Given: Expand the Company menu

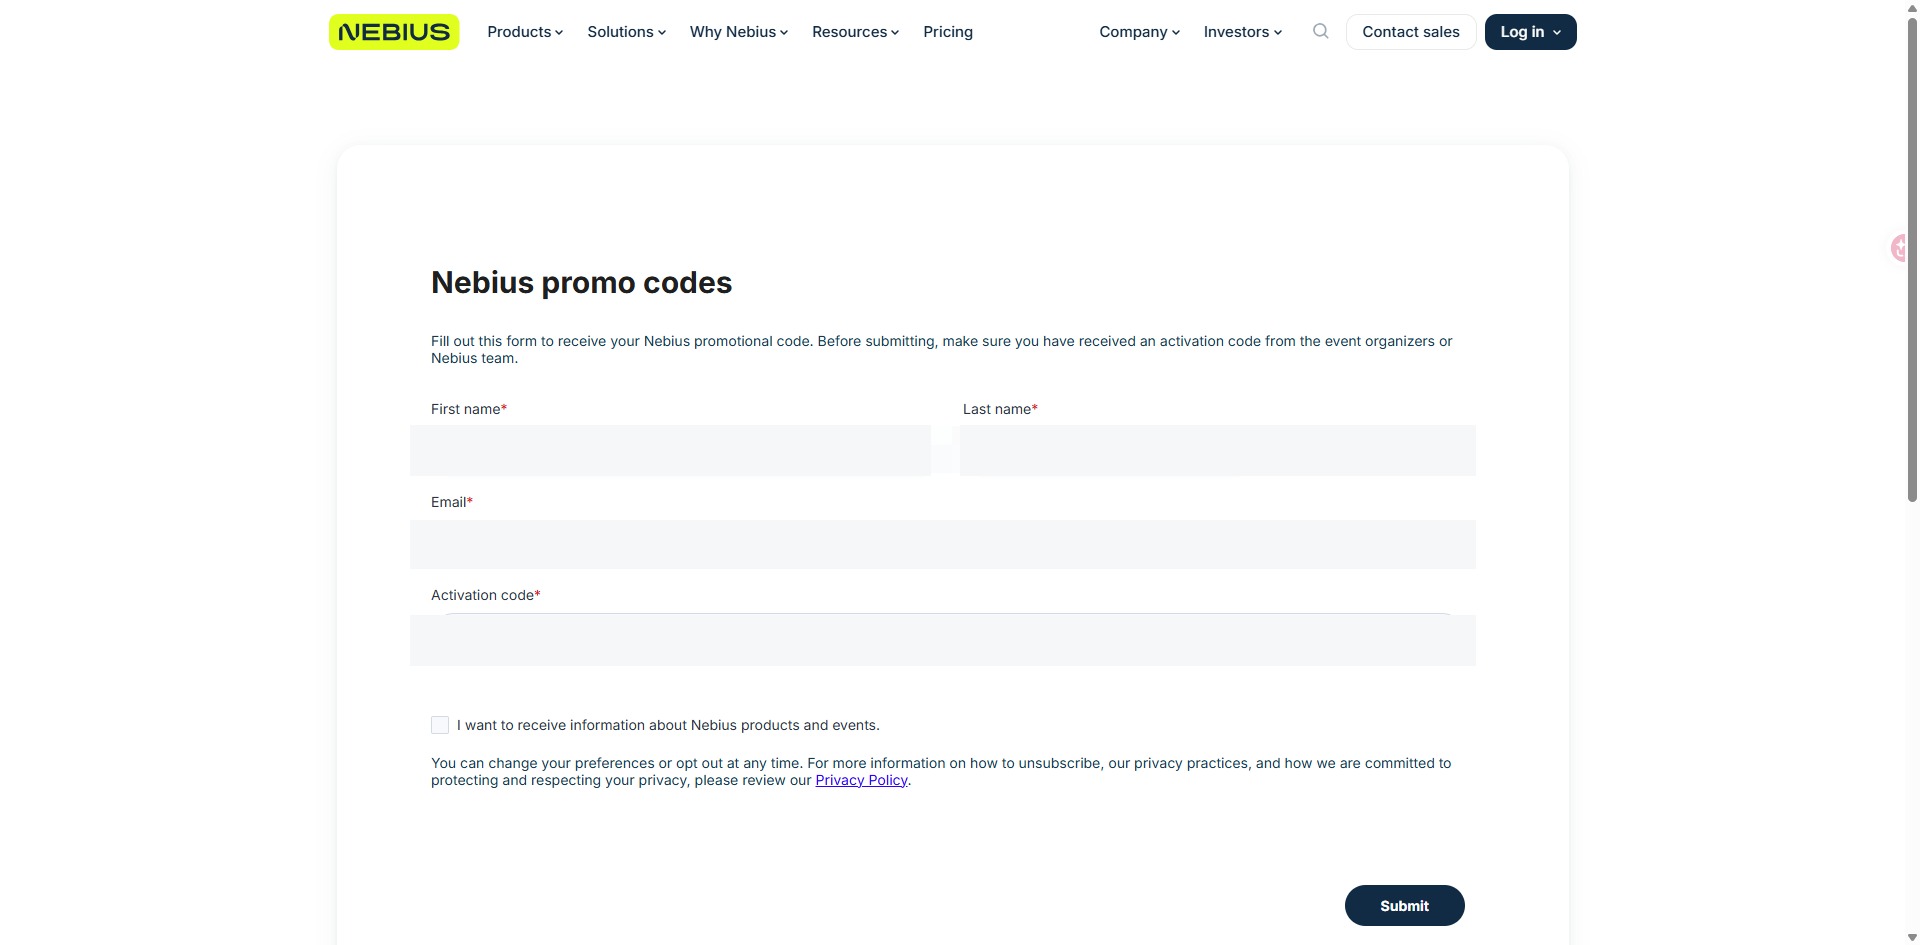Looking at the screenshot, I should click(1139, 32).
